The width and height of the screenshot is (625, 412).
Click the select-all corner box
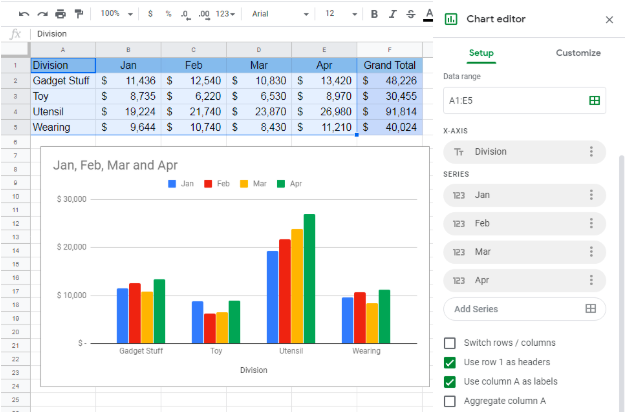point(16,50)
